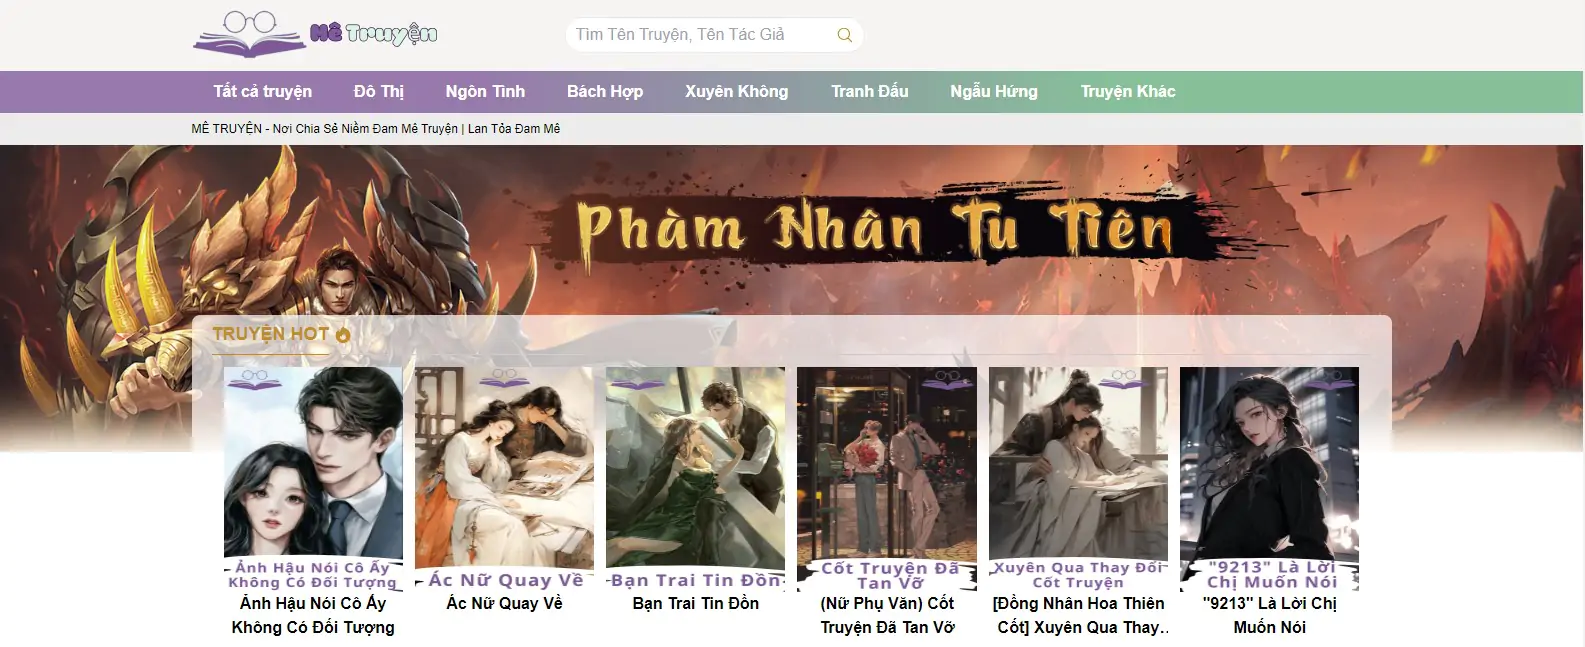Click the Xuyên Qua Thay Đổi Cốt Truyện cover
Image resolution: width=1585 pixels, height=647 pixels.
(x=1078, y=478)
